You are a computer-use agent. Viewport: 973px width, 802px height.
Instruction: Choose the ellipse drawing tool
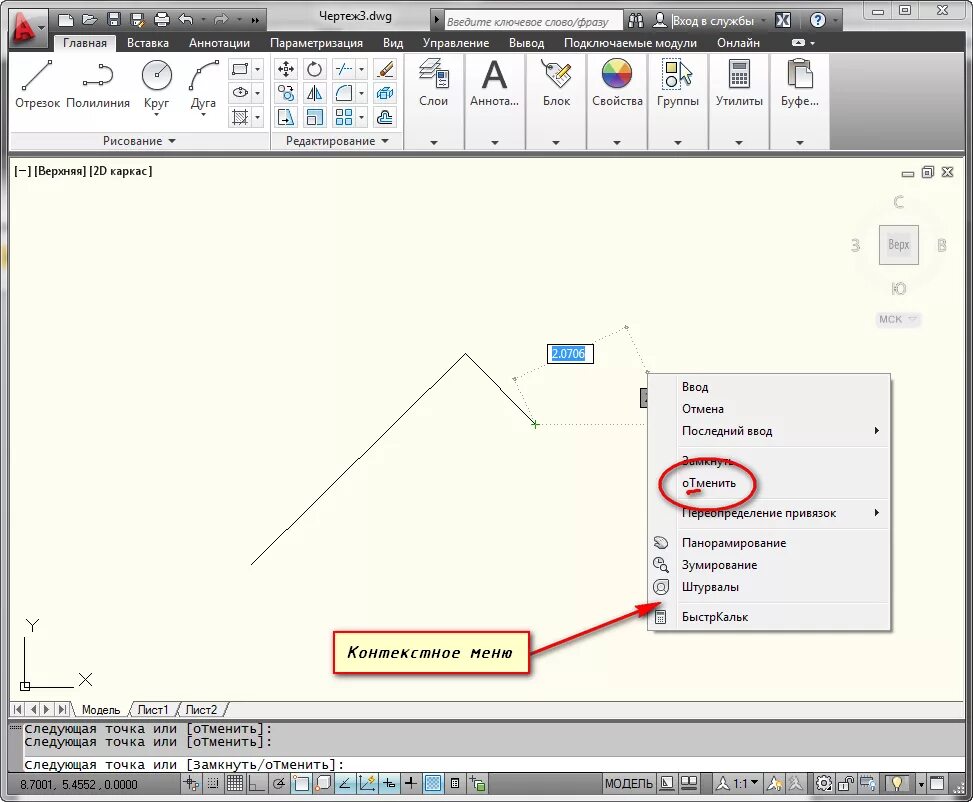(x=240, y=93)
